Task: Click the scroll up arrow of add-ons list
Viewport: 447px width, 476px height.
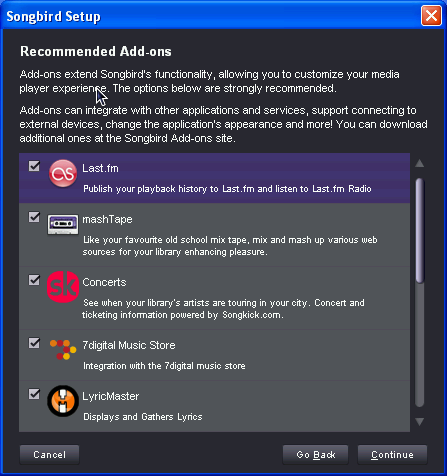Action: 420,163
